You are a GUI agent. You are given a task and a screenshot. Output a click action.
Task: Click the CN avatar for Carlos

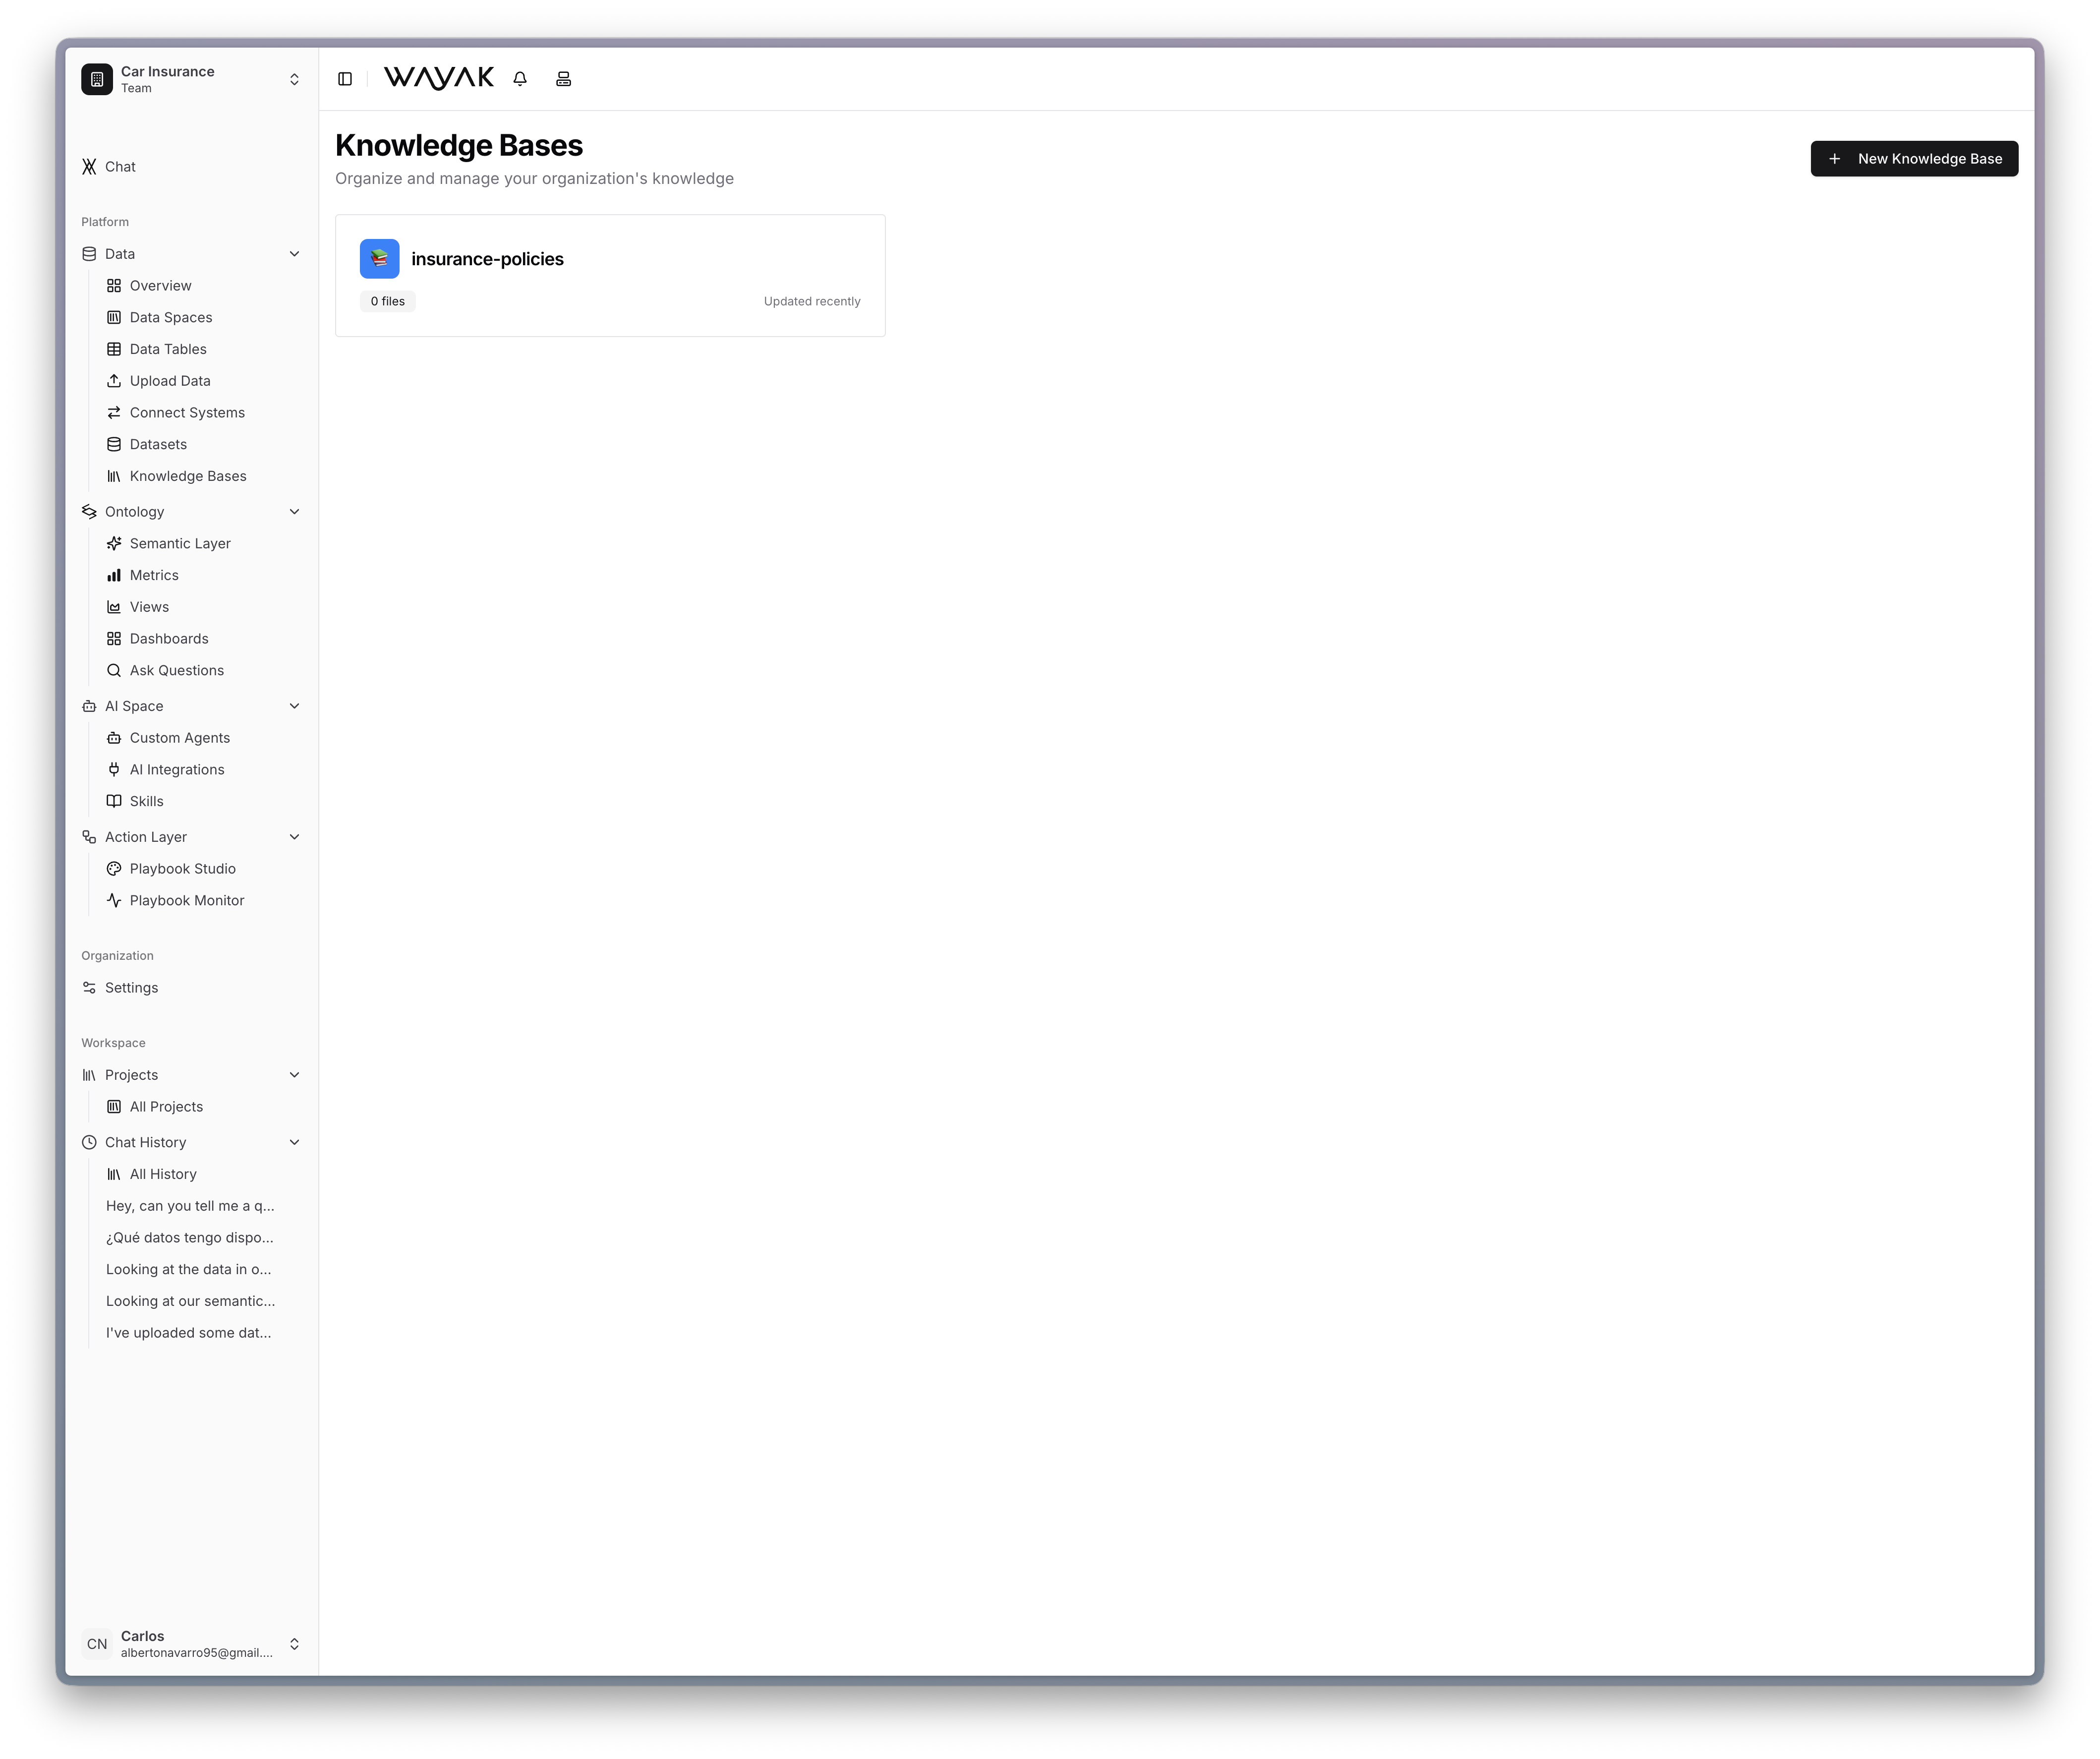click(x=97, y=1643)
